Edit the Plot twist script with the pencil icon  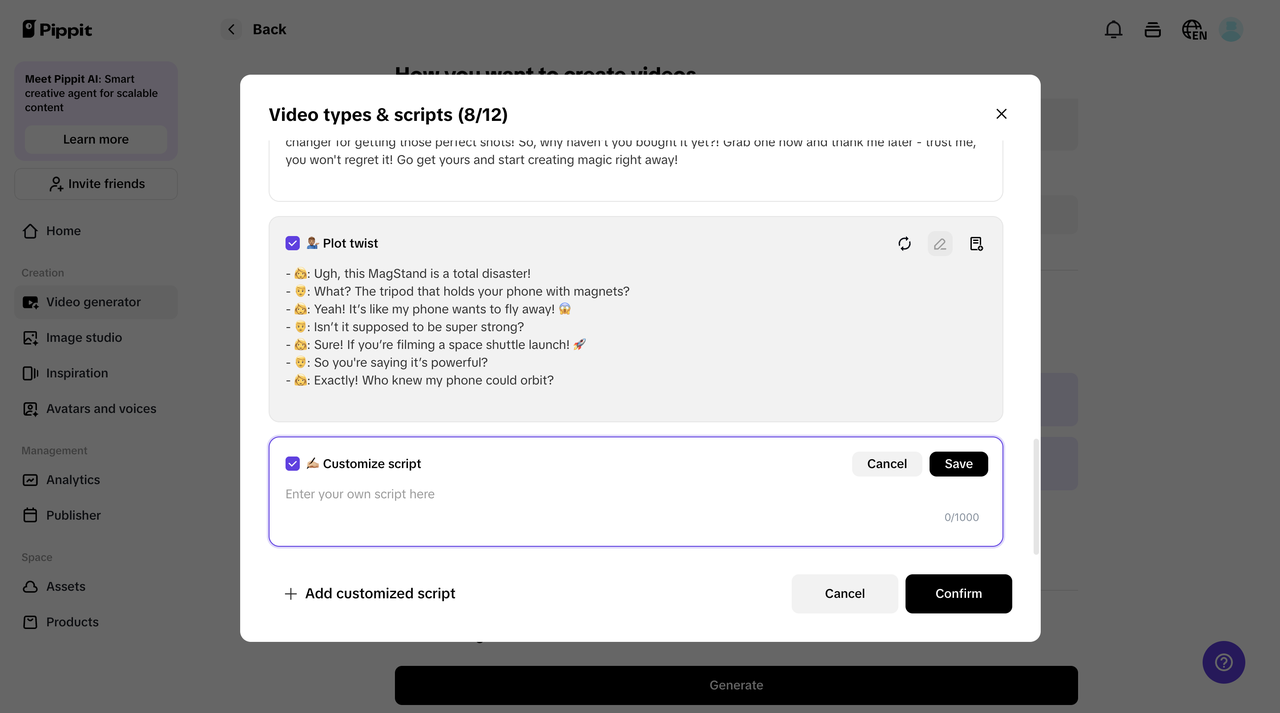click(939, 243)
